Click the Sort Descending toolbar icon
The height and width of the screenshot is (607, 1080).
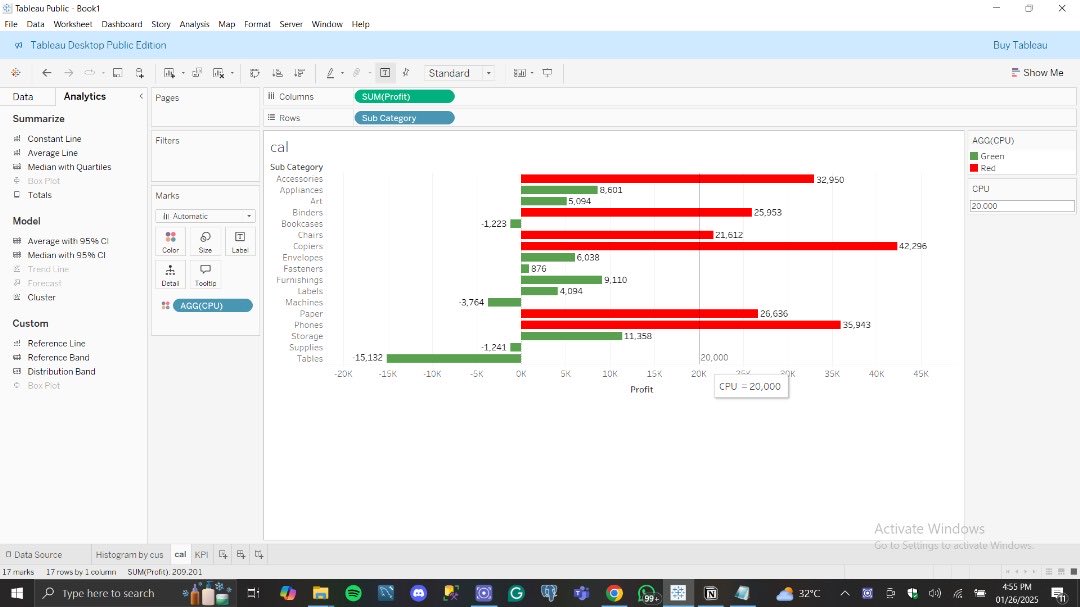click(x=300, y=72)
